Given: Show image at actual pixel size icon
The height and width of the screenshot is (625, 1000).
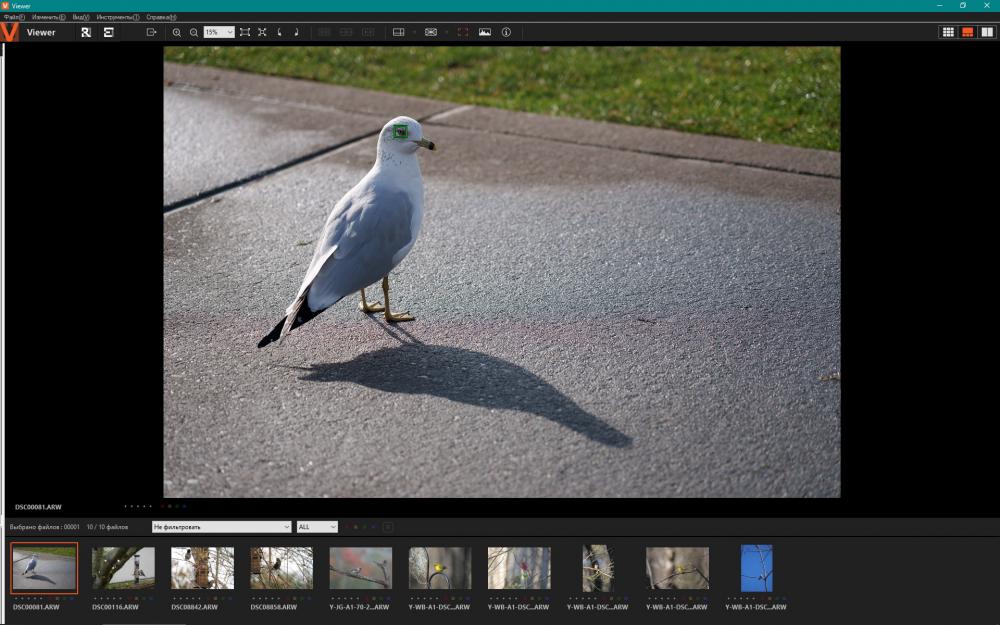Looking at the screenshot, I should coord(262,32).
